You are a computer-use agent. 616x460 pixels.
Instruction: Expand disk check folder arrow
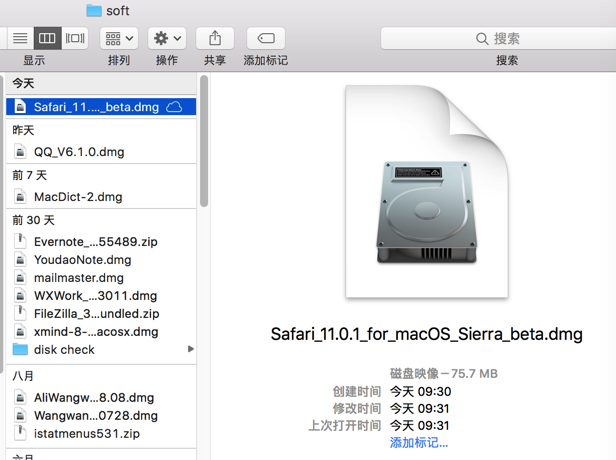point(191,349)
